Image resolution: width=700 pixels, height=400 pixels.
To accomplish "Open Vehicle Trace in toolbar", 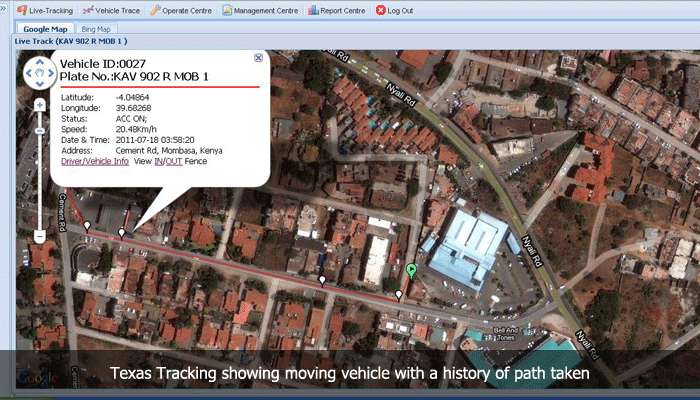I will 111,10.
